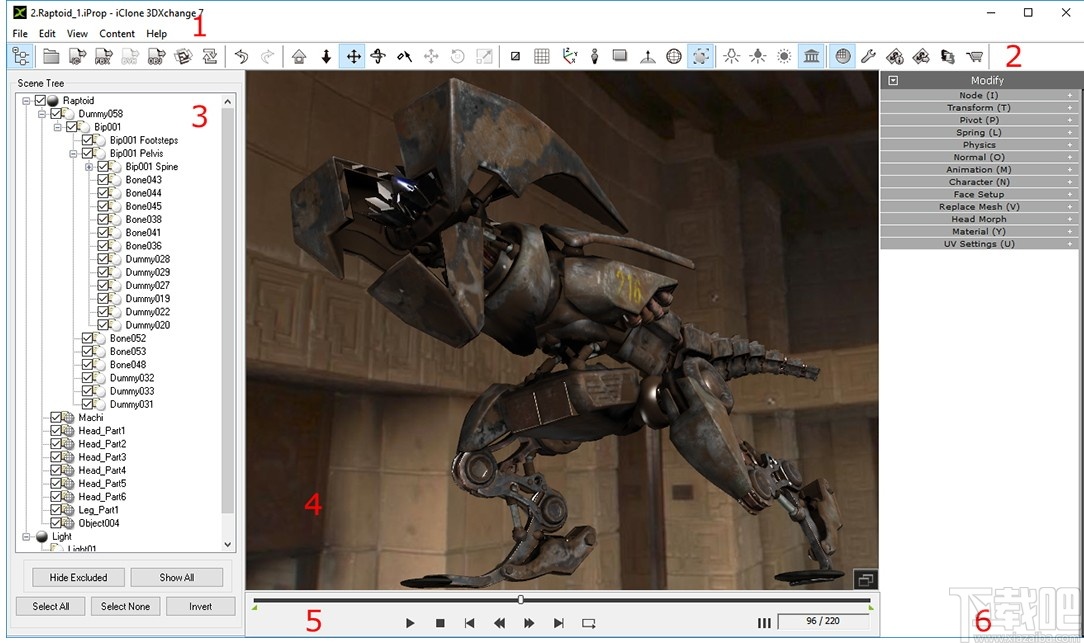
Task: Uncheck visibility of Head_Part3
Action: [x=55, y=456]
